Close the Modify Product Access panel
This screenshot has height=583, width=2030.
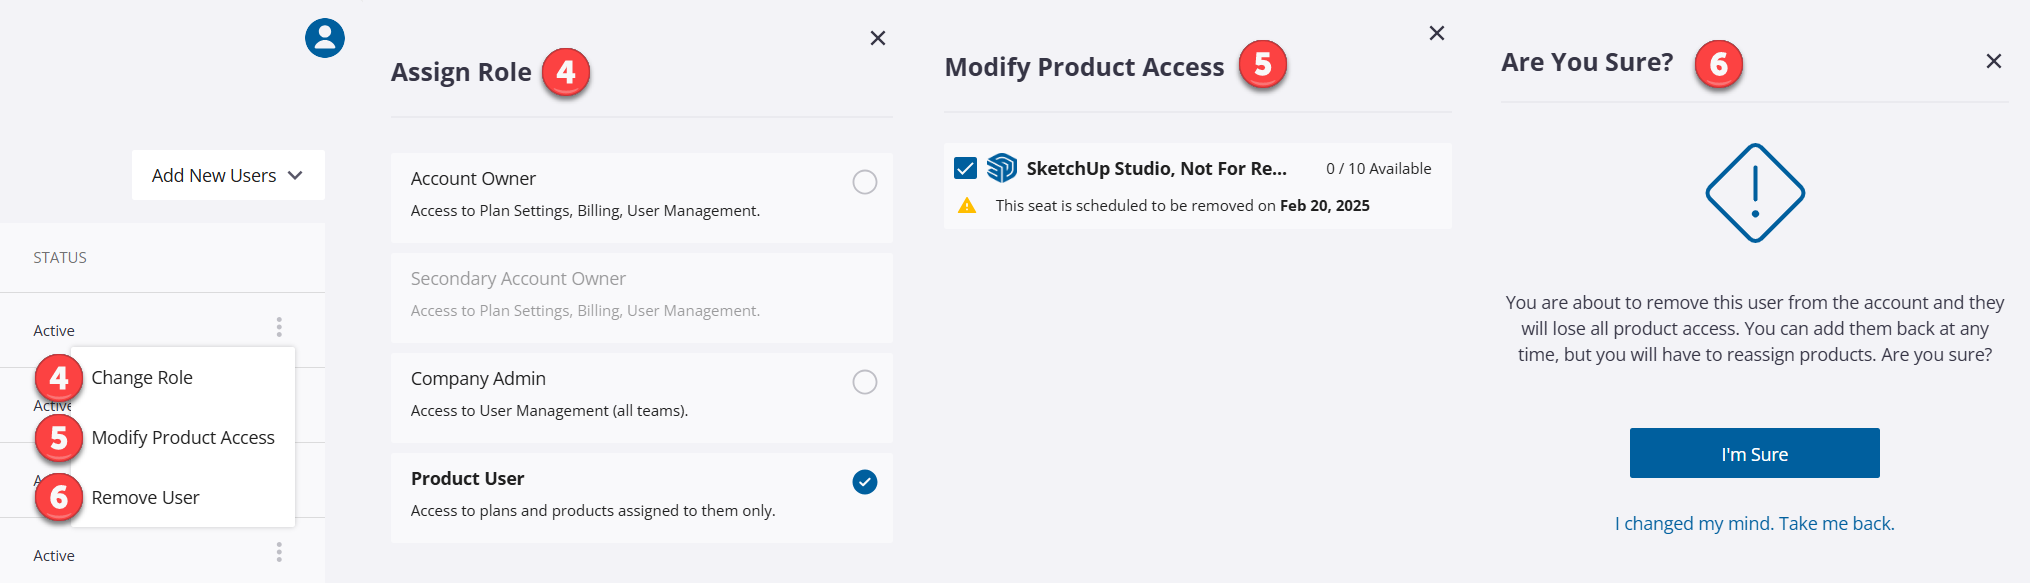pos(1437,33)
